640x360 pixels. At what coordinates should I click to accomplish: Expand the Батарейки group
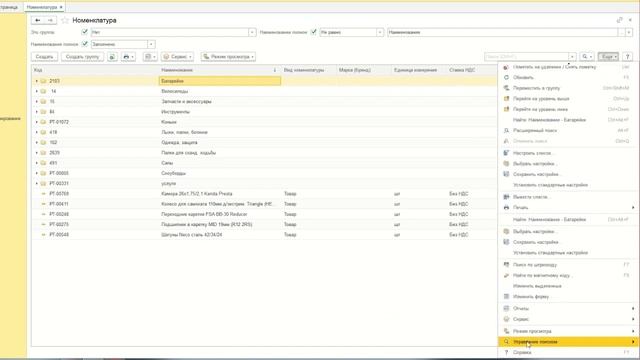pyautogui.click(x=37, y=81)
